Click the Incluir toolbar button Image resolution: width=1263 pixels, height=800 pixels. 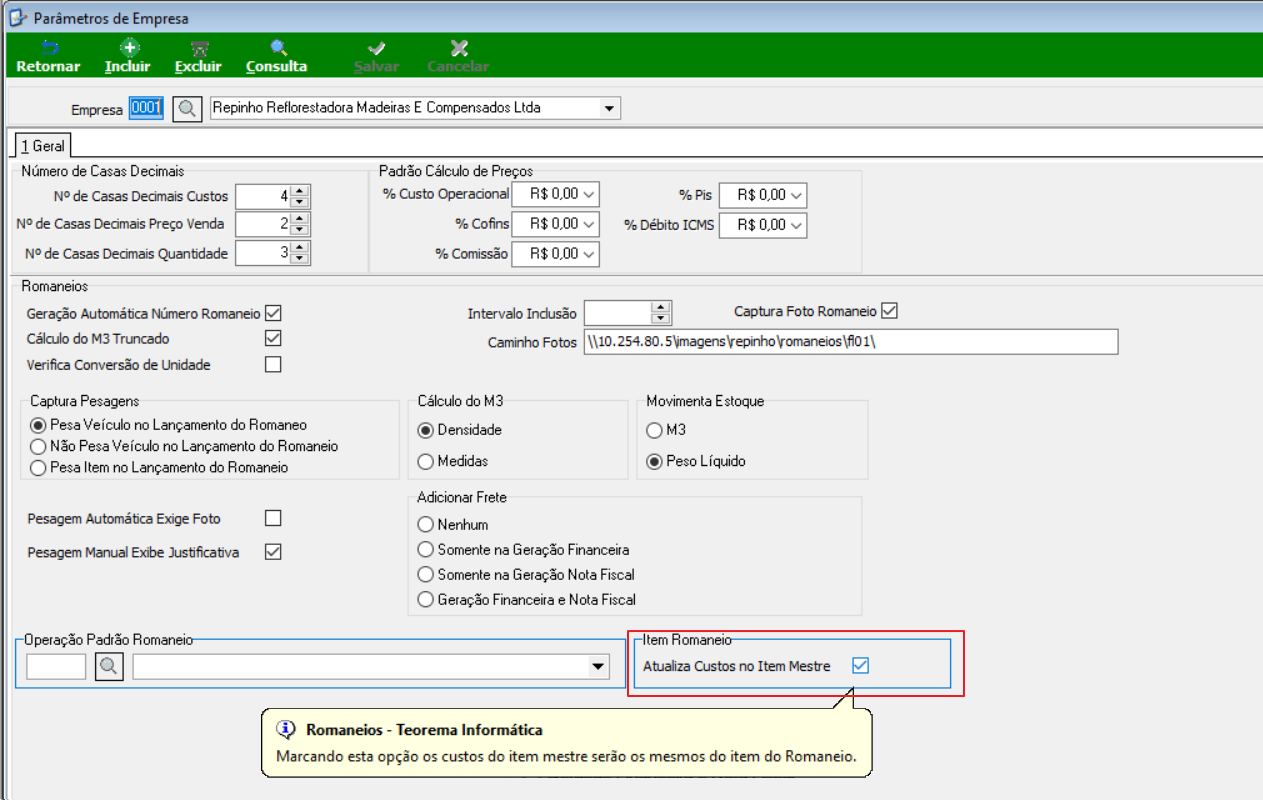(x=128, y=57)
